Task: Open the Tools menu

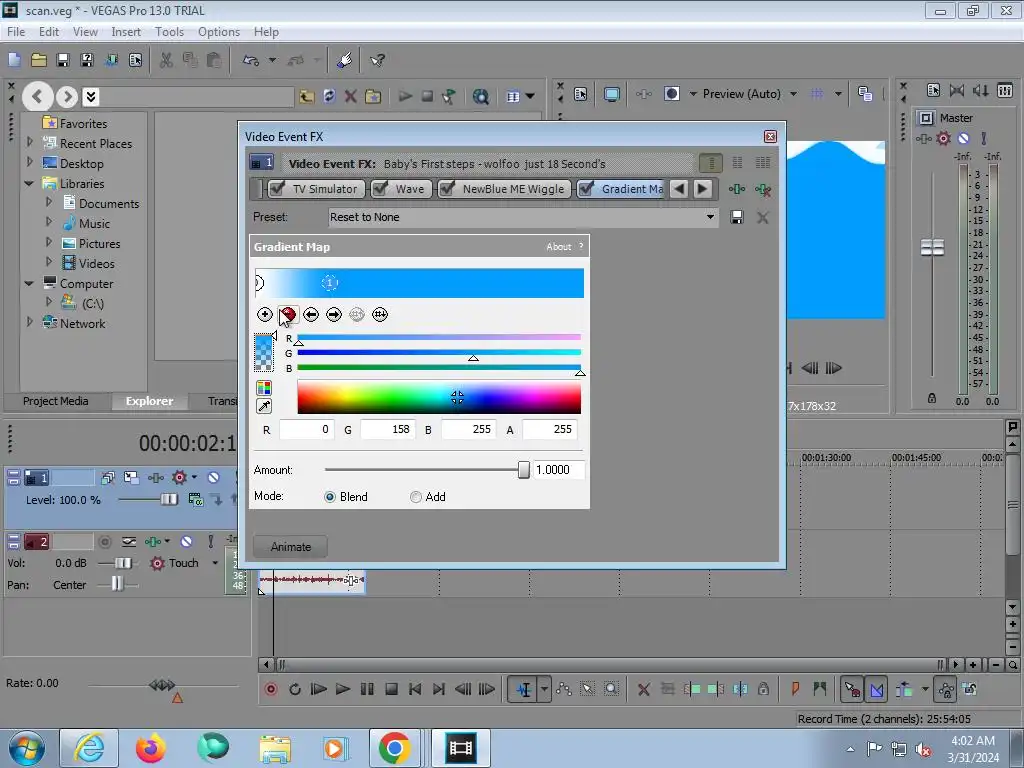Action: point(169,31)
